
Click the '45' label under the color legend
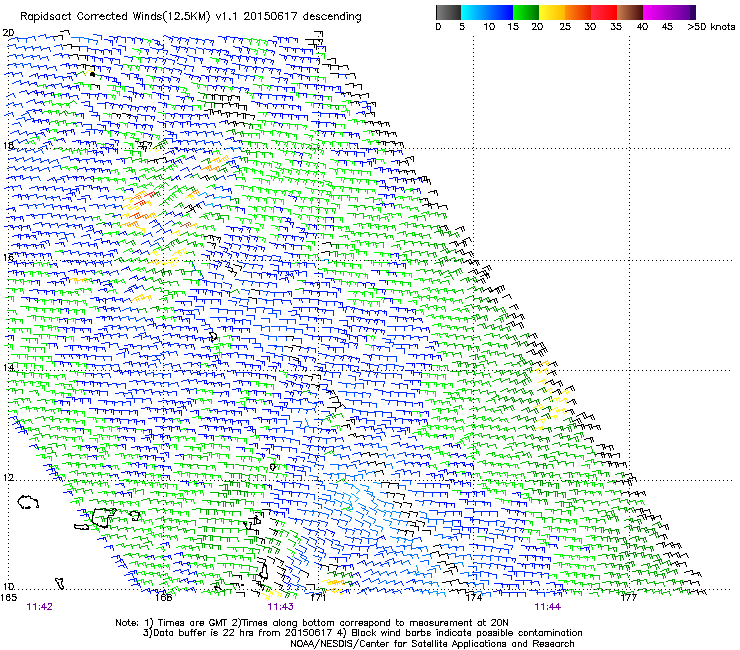(x=667, y=27)
